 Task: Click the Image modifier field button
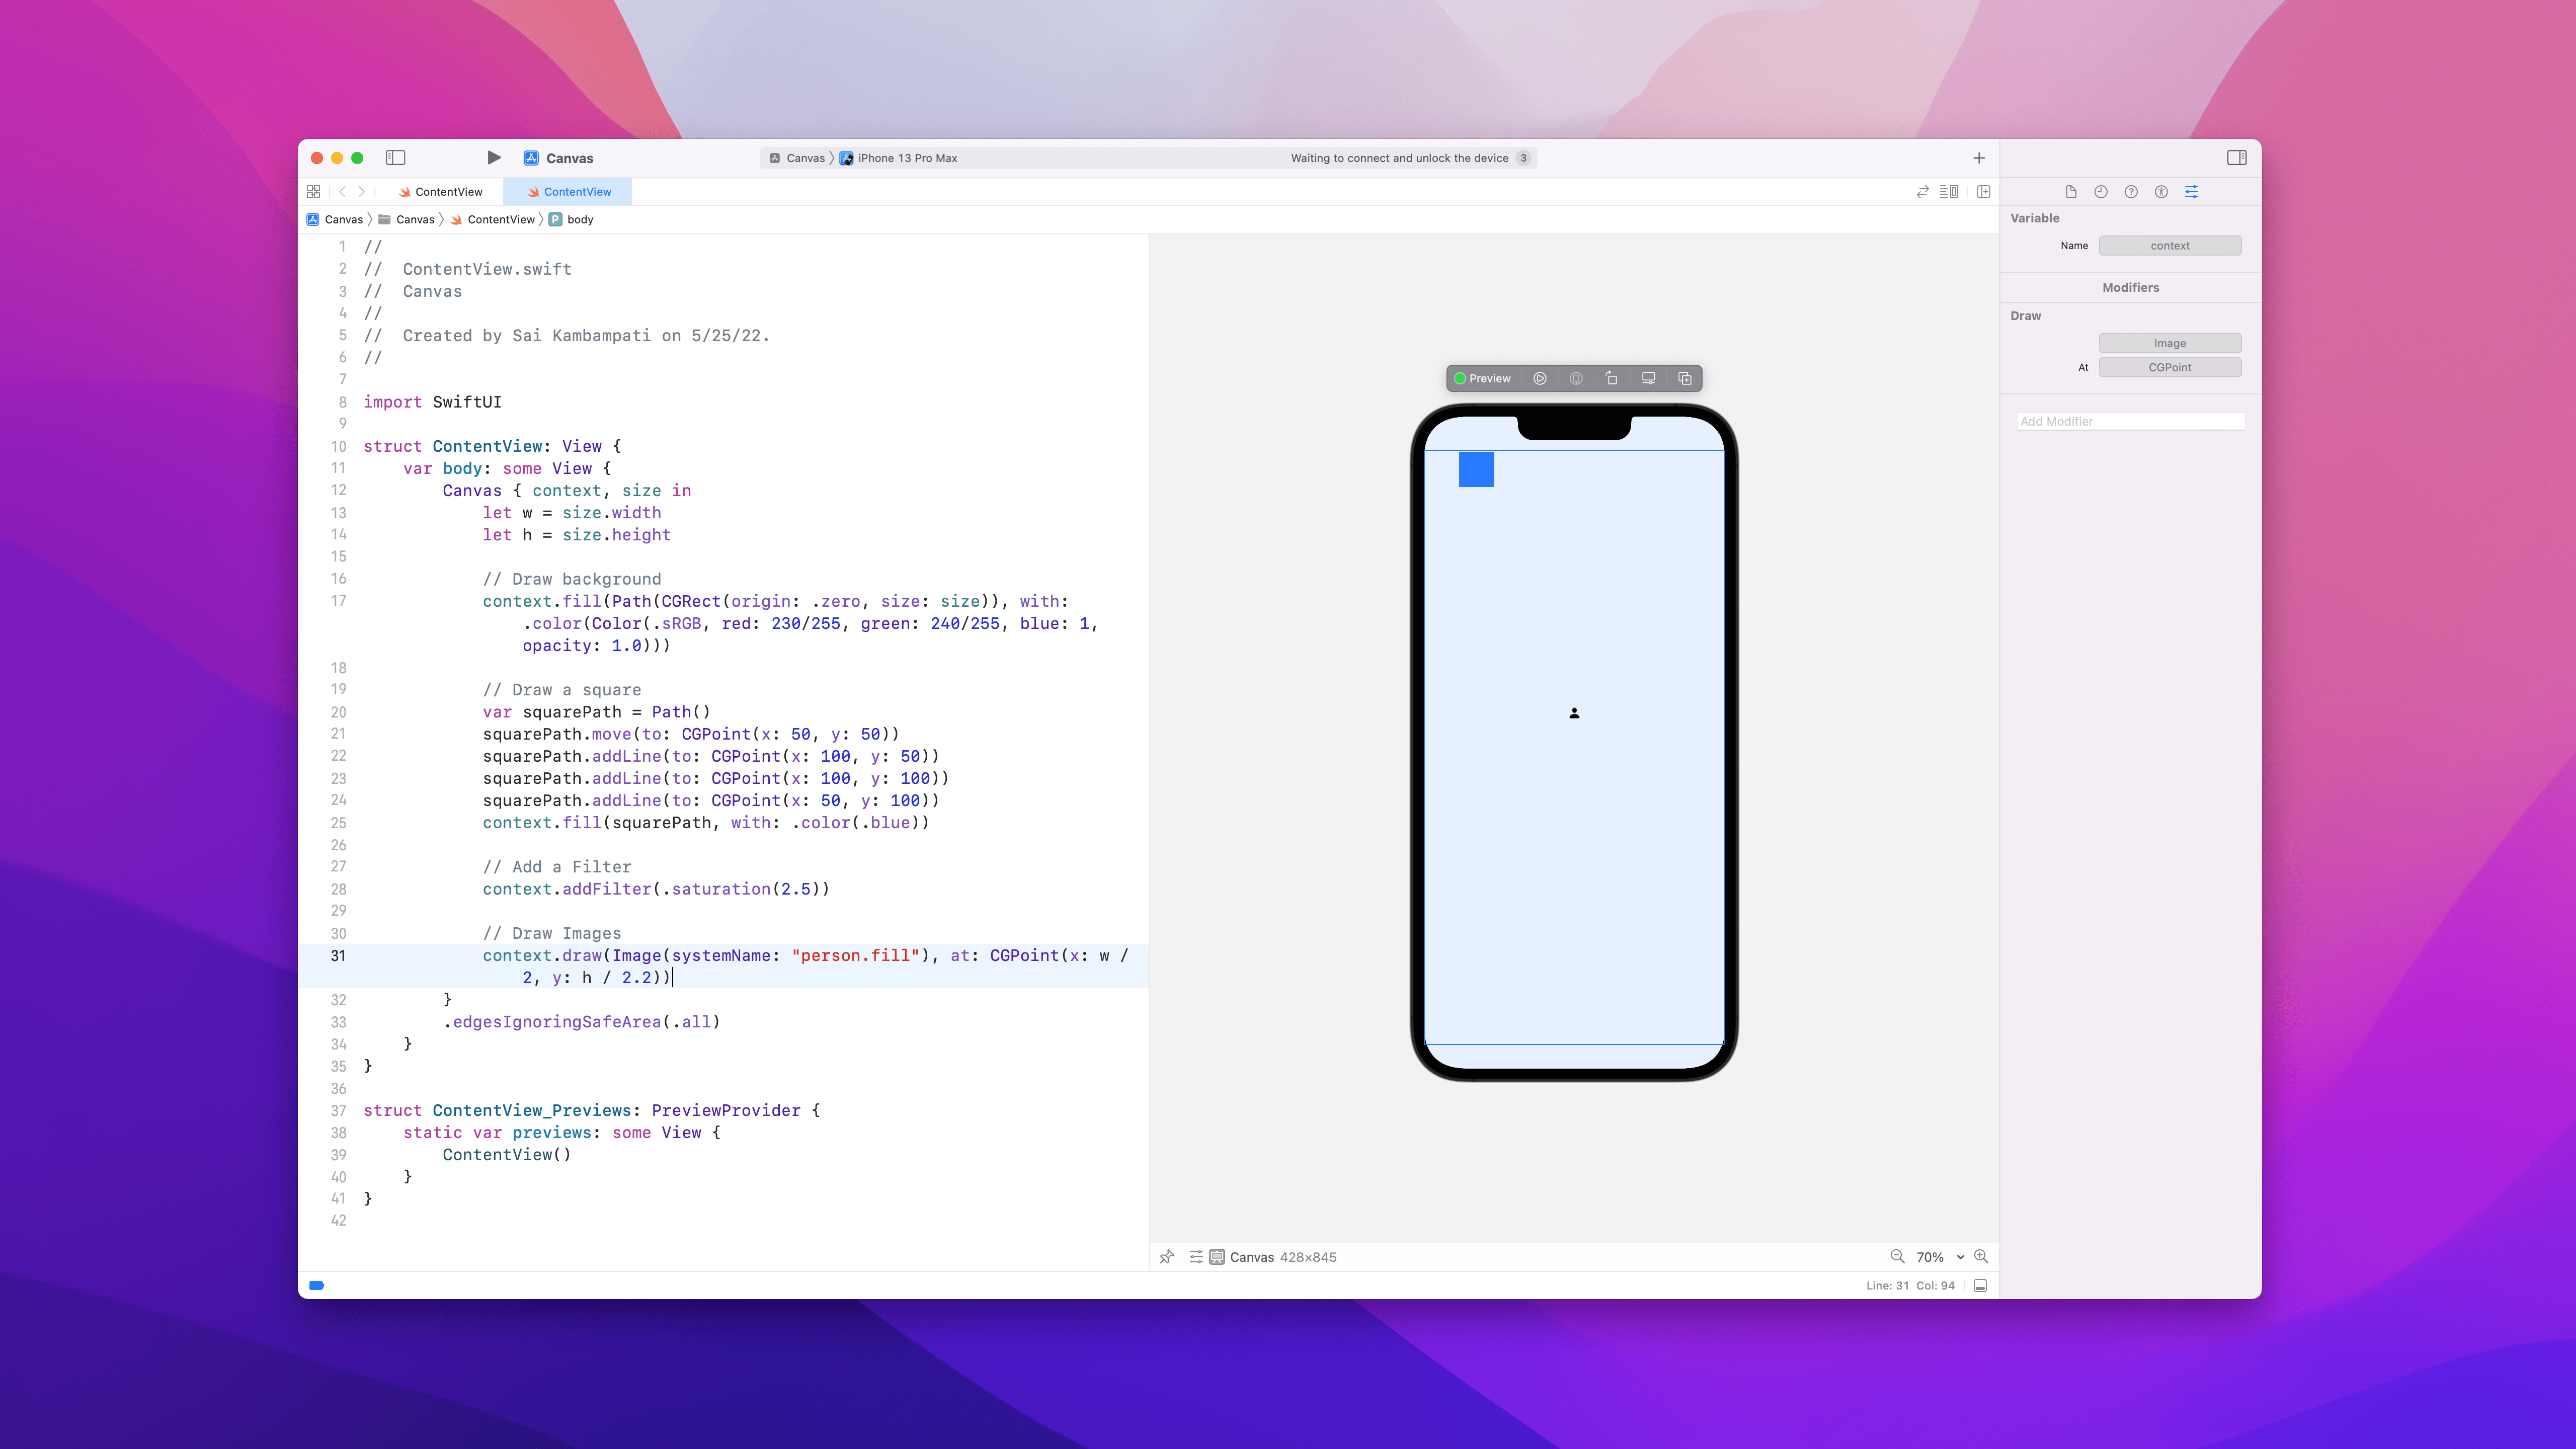2169,343
